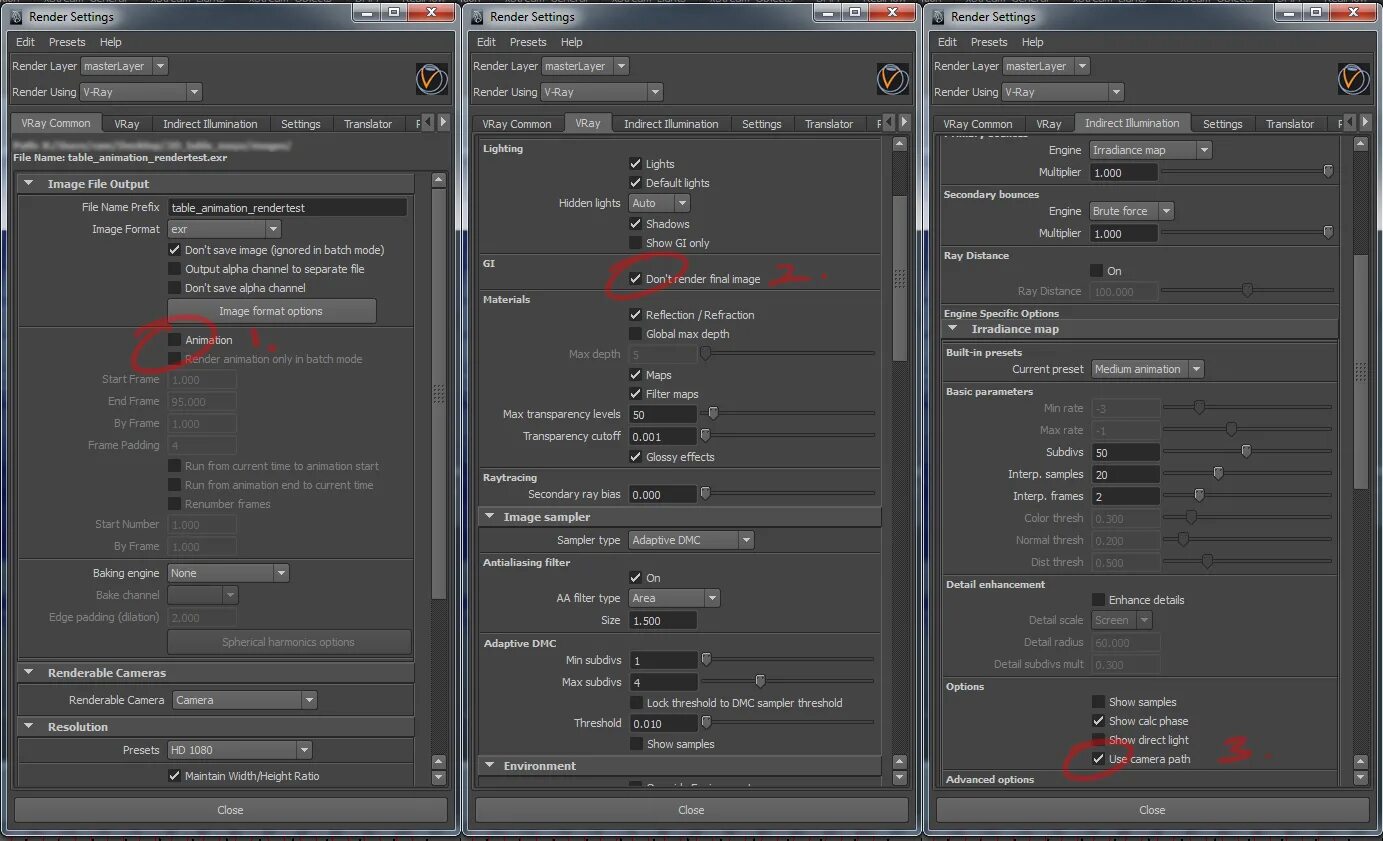This screenshot has width=1383, height=841.
Task: Open Help menu in right window
Action: click(1033, 42)
